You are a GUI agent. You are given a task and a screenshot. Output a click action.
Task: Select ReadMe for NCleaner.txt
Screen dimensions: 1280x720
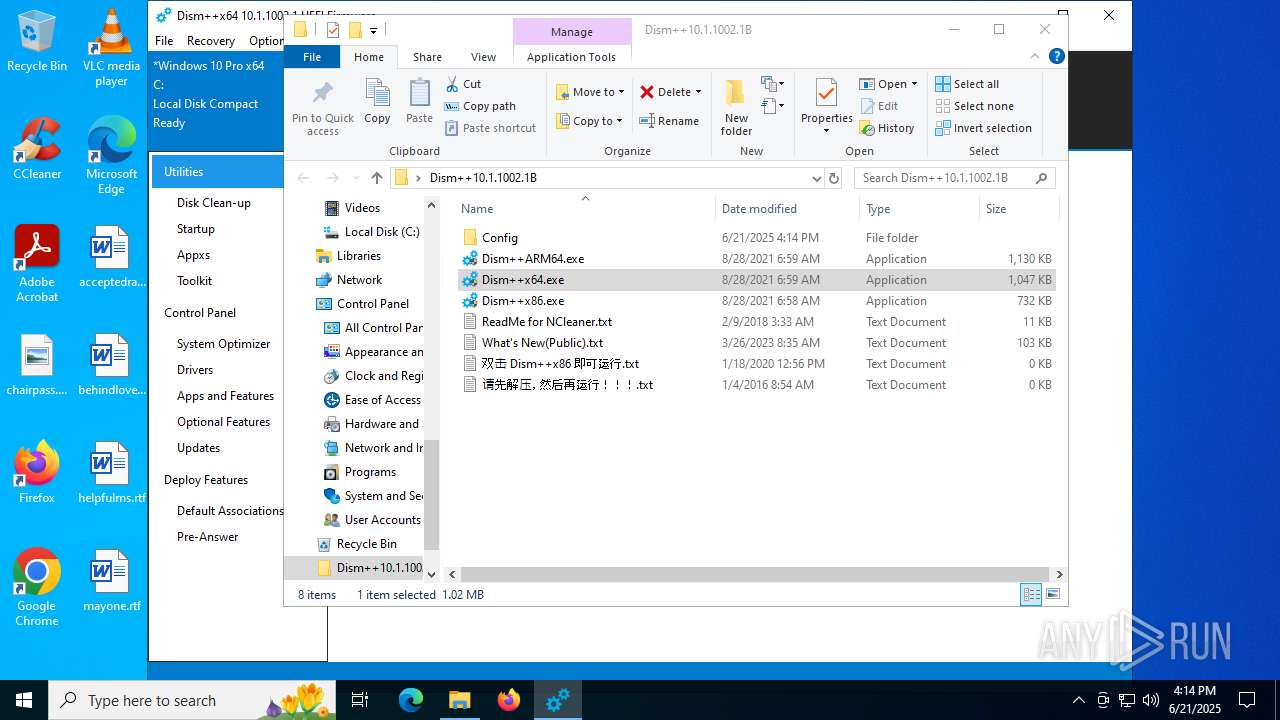pos(756,322)
